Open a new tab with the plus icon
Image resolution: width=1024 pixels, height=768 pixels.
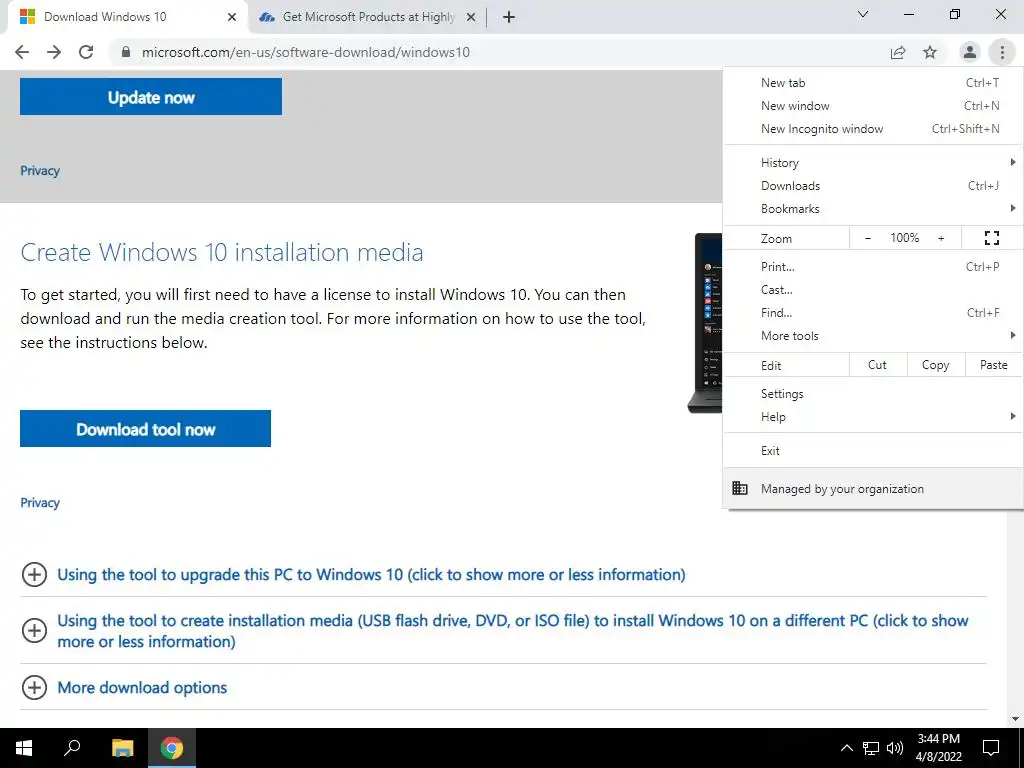[509, 17]
